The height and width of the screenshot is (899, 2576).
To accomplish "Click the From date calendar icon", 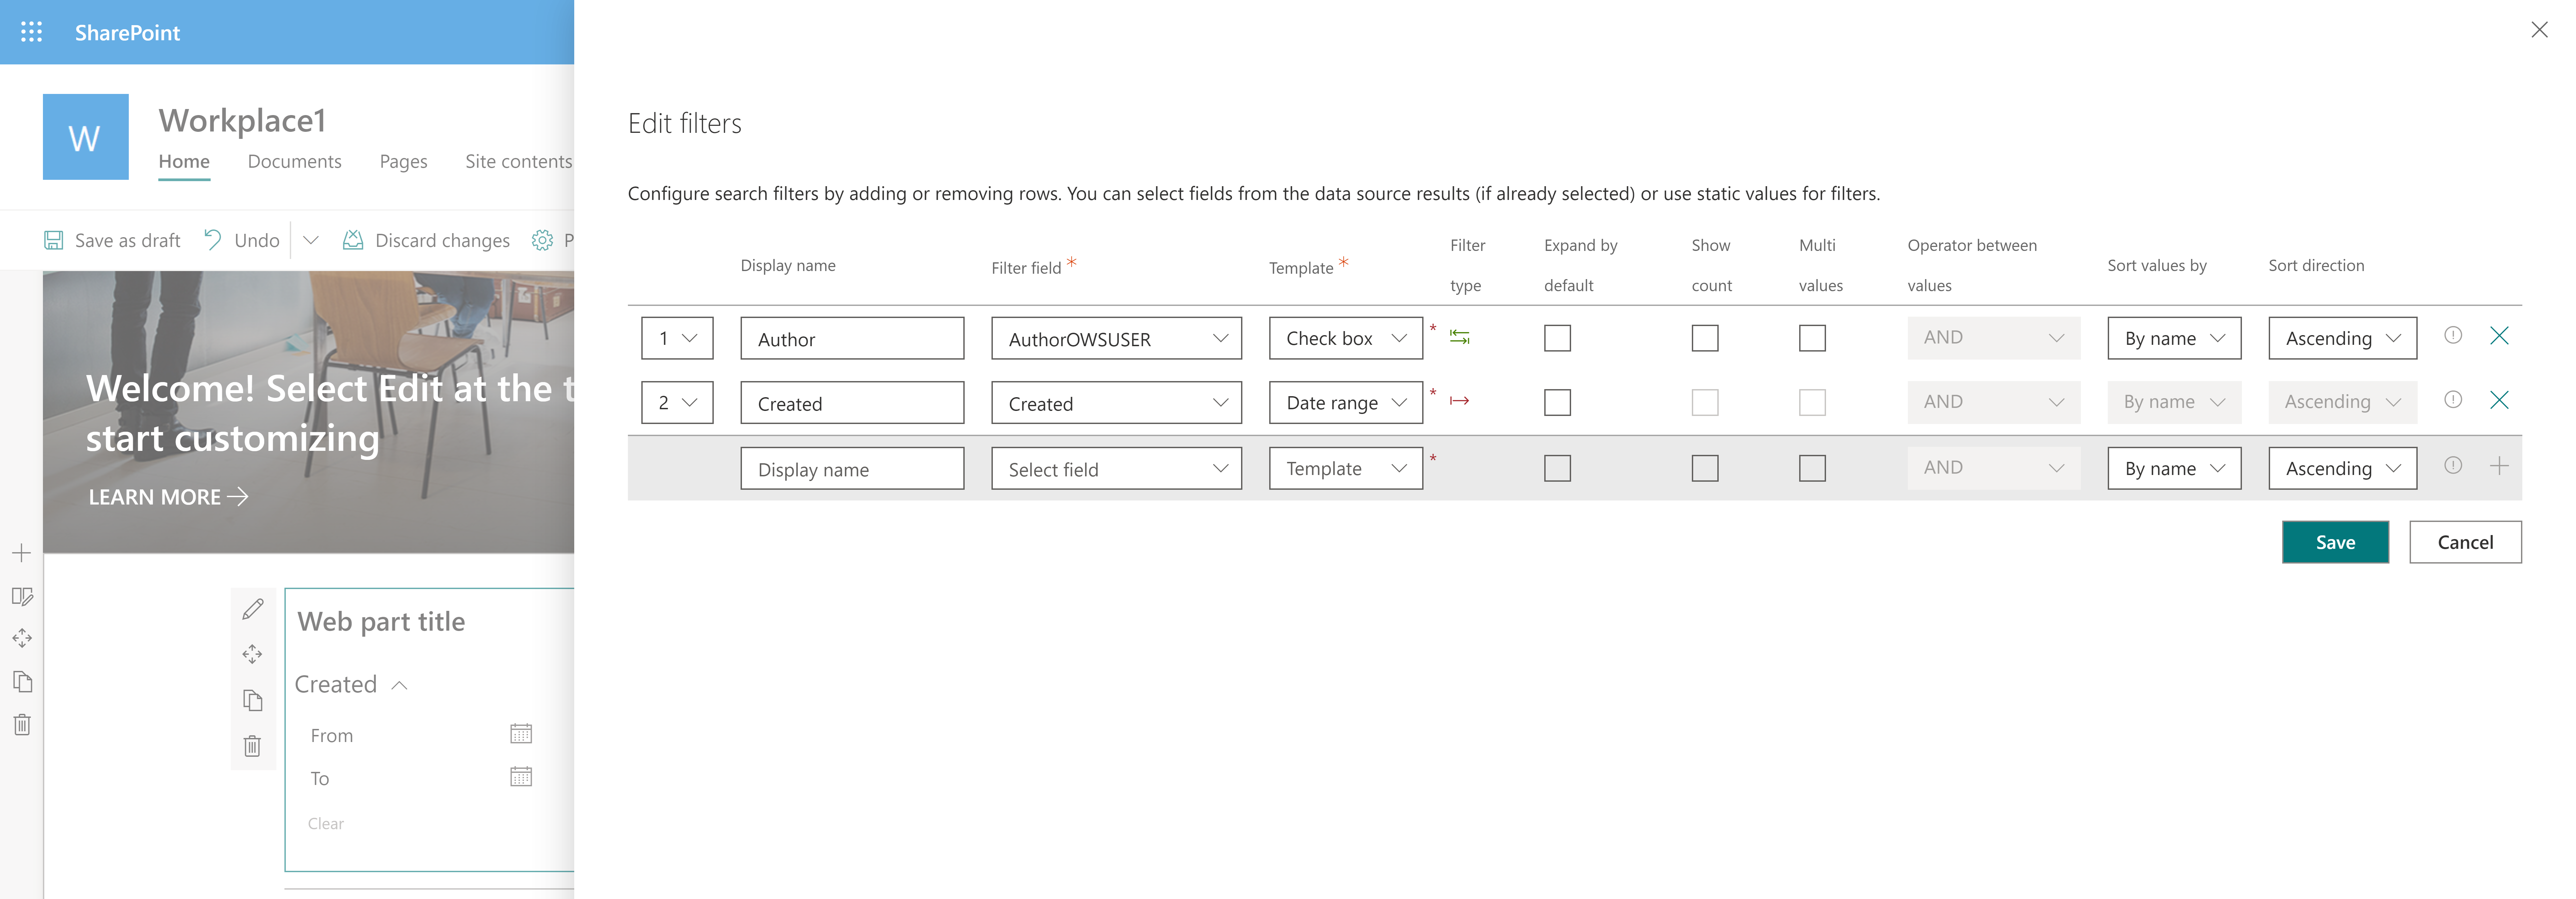I will tap(521, 734).
